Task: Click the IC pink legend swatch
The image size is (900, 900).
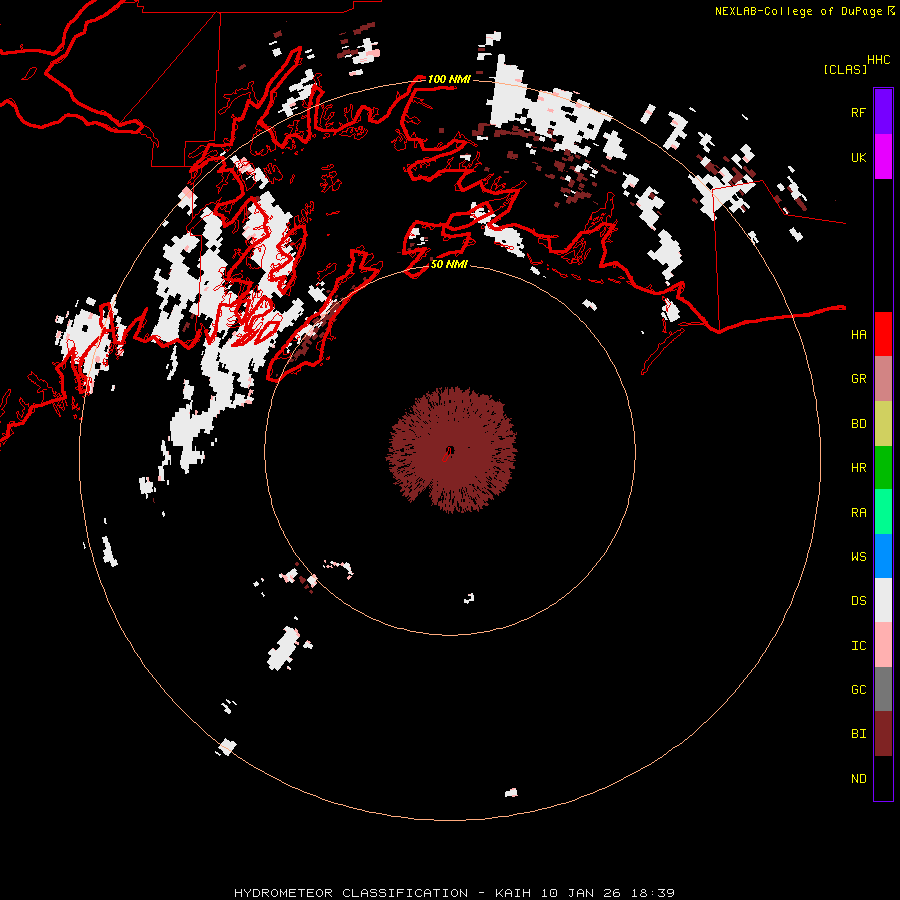Action: tap(883, 645)
